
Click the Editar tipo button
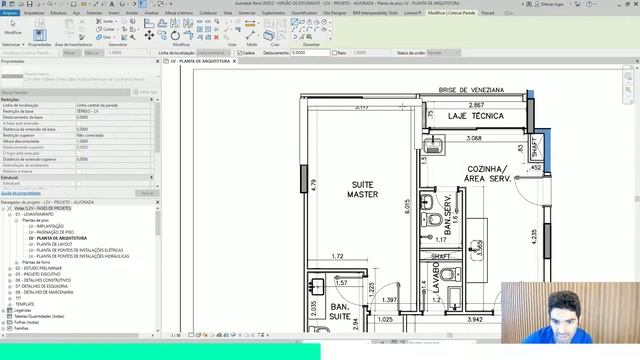(x=145, y=92)
